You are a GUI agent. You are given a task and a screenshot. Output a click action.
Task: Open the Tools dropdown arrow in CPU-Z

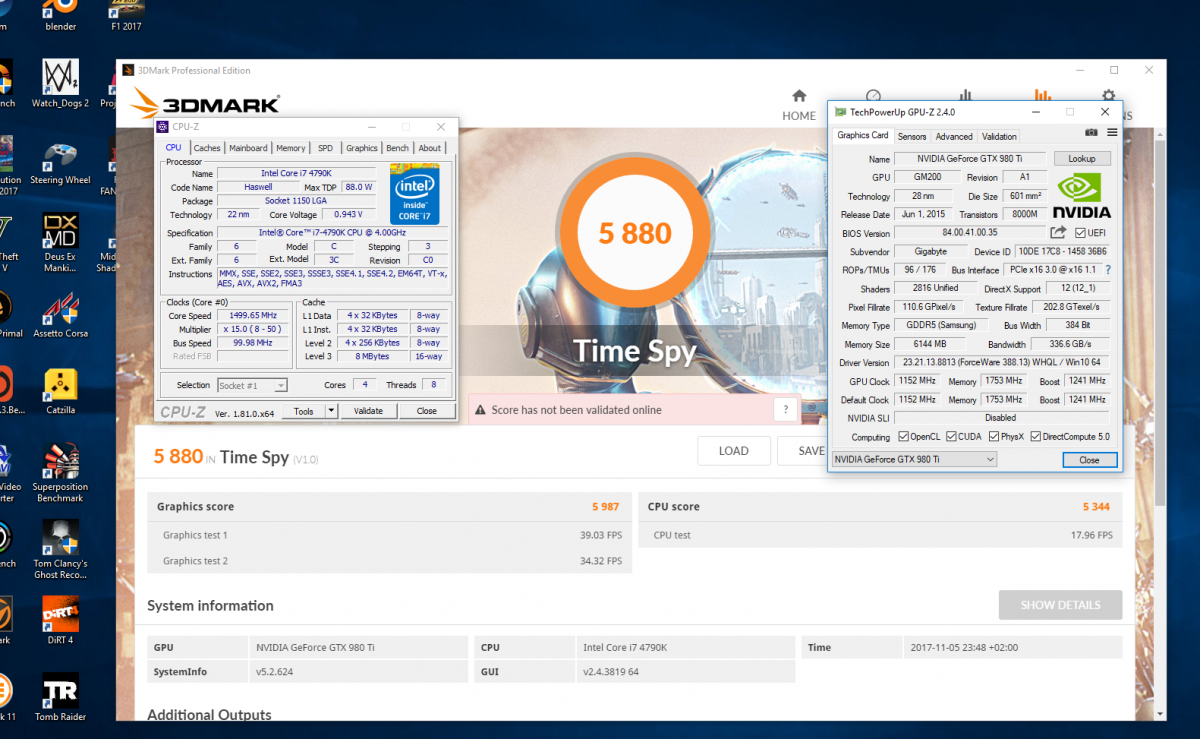tap(332, 411)
